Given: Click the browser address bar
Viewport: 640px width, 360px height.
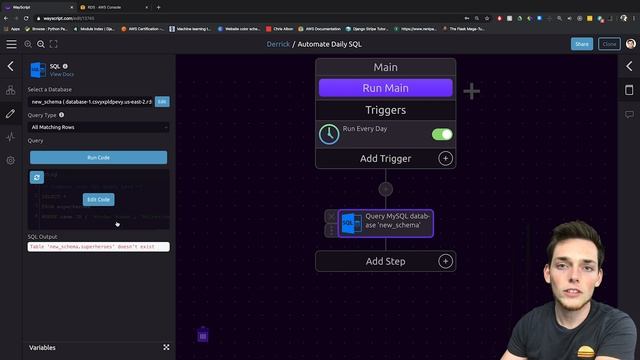Looking at the screenshot, I should point(249,18).
